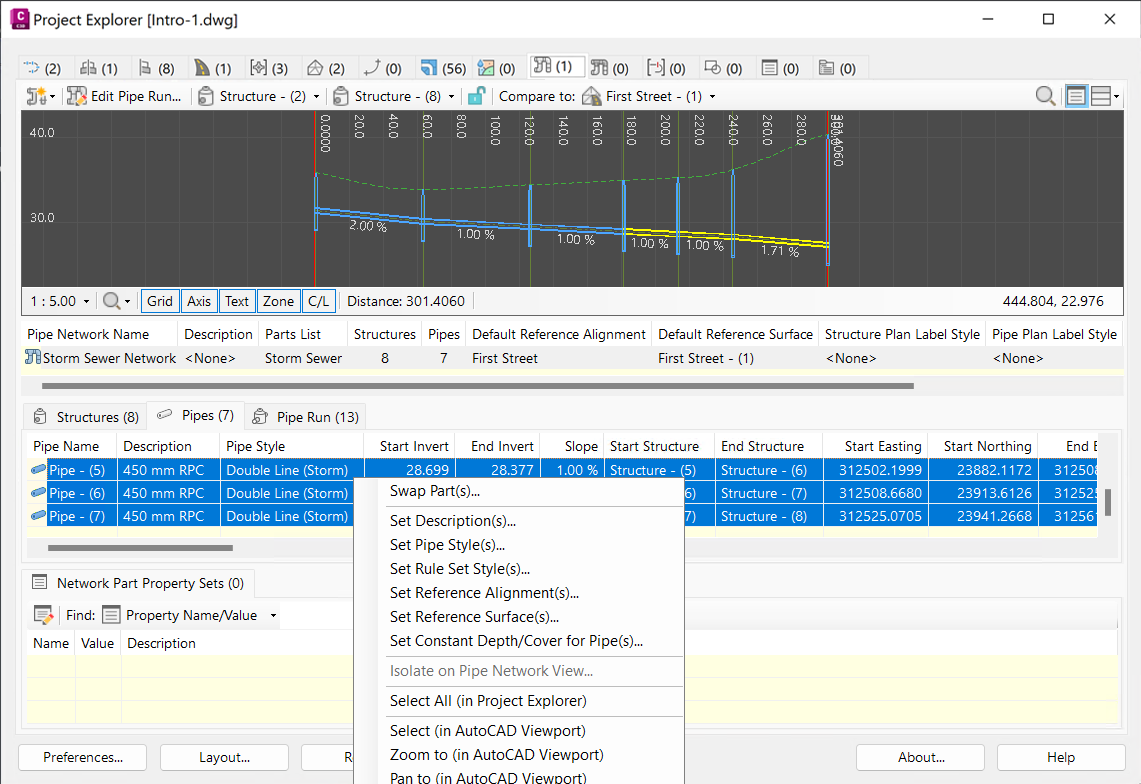Select the Network Part Property Sets (0) tab

click(138, 583)
